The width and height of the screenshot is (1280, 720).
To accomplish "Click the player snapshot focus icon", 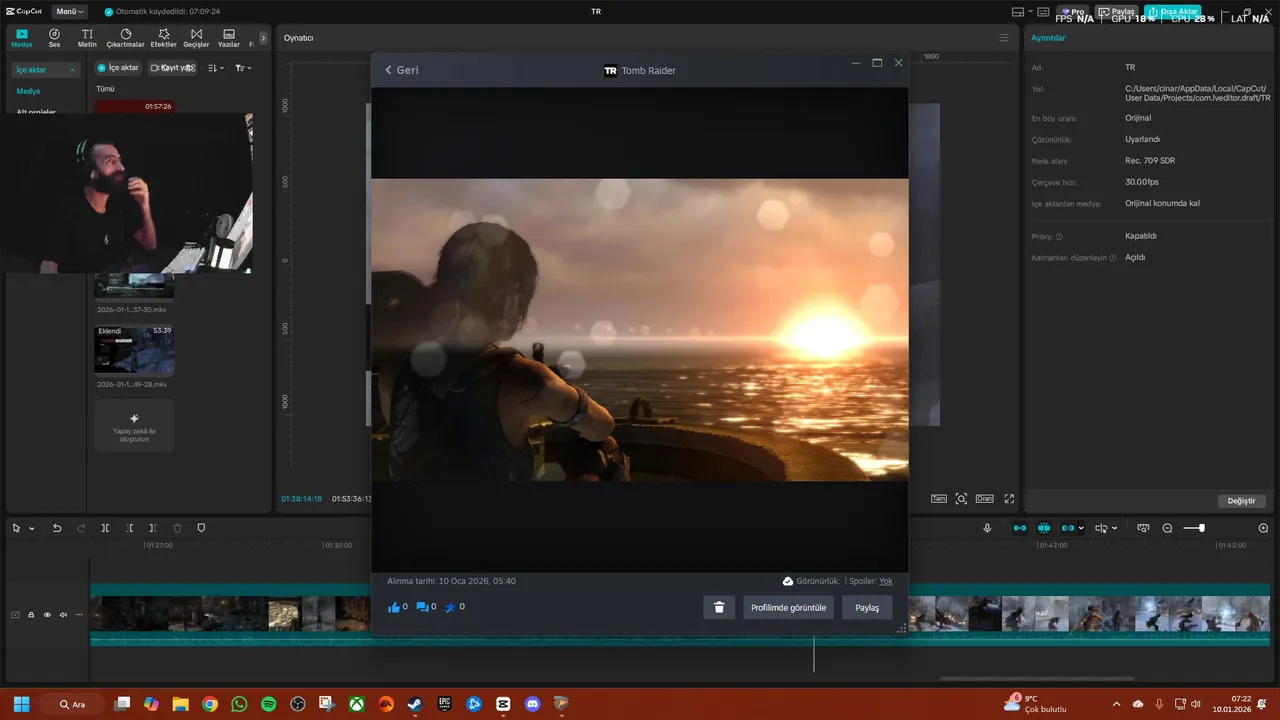I will tap(961, 498).
